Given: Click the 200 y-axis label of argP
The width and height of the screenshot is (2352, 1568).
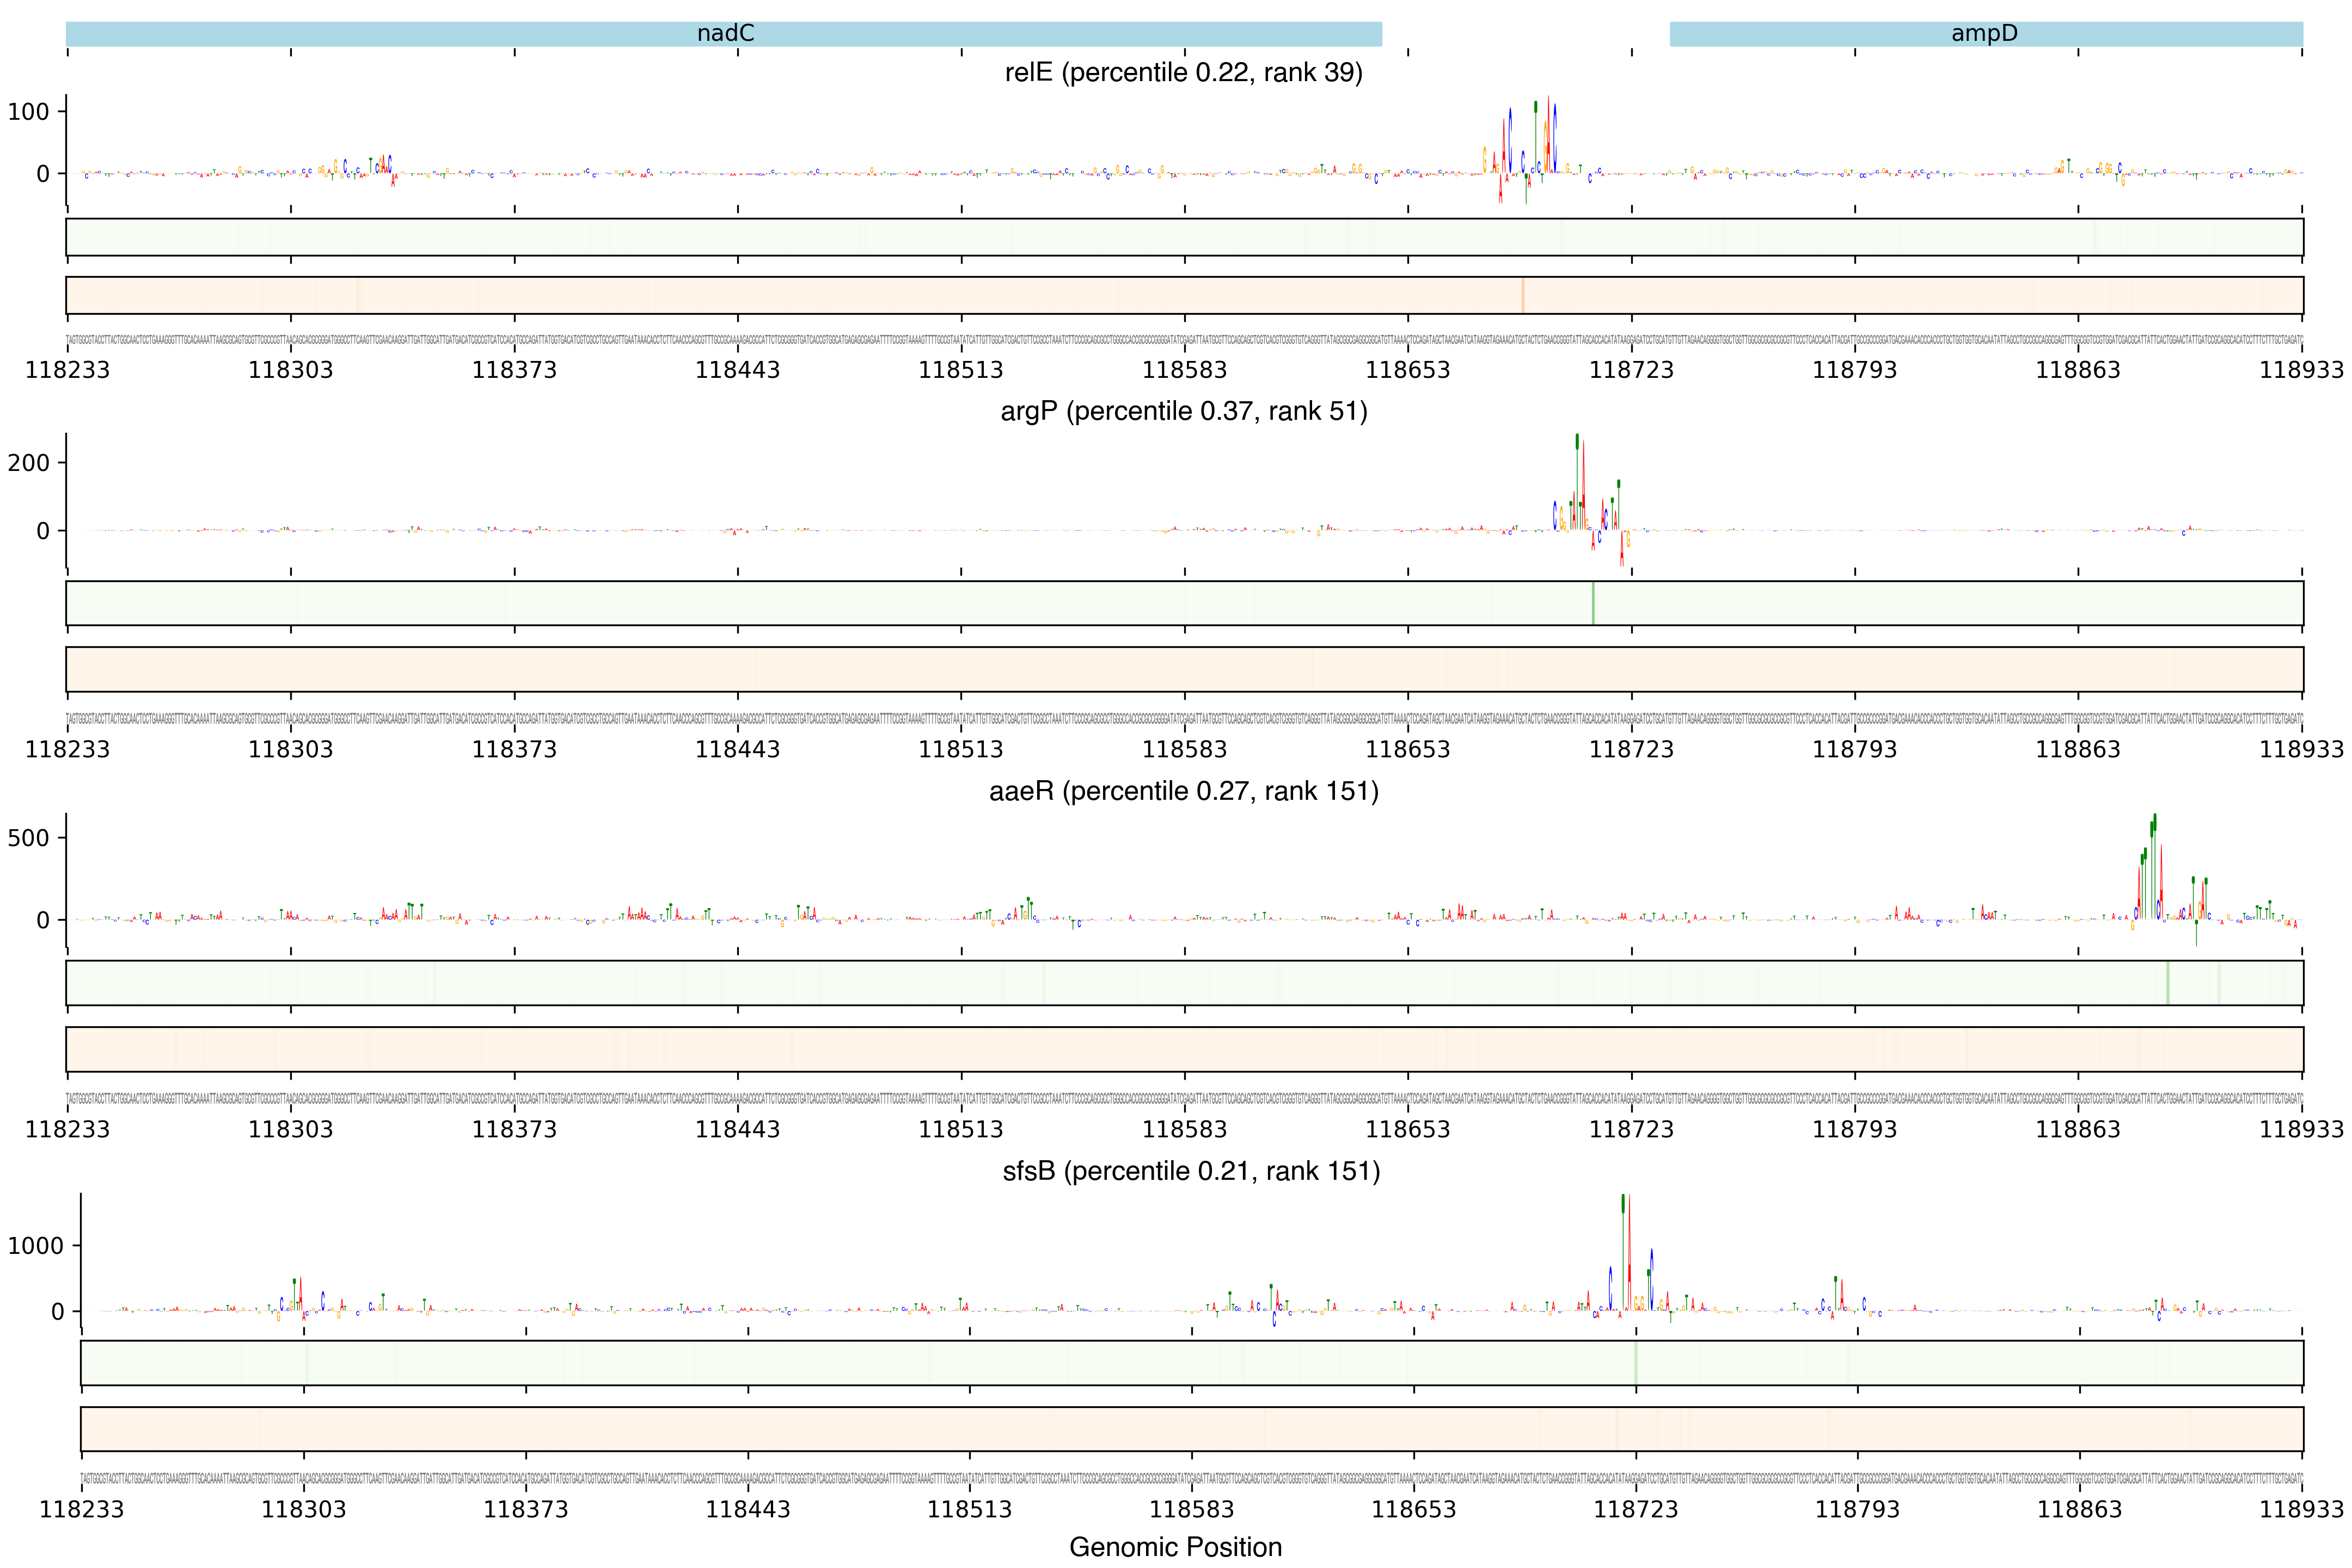Looking at the screenshot, I should (x=28, y=463).
